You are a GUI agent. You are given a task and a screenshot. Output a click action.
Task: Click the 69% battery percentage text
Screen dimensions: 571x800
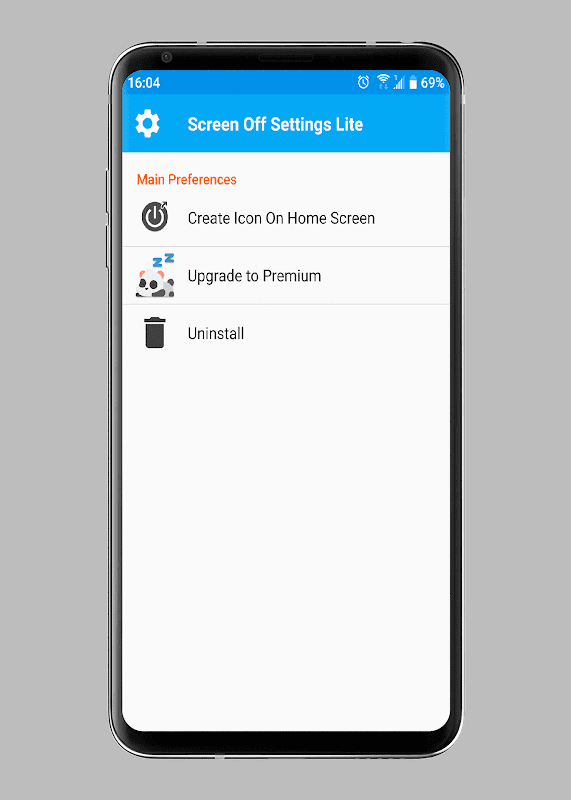pos(433,82)
